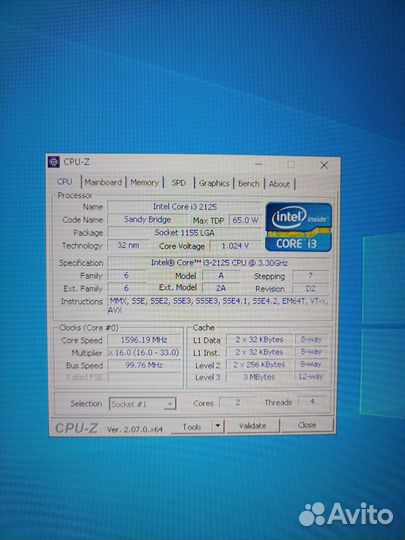
Task: Click the L1 Data value 2 x 32 KBytes
Action: [x=259, y=340]
